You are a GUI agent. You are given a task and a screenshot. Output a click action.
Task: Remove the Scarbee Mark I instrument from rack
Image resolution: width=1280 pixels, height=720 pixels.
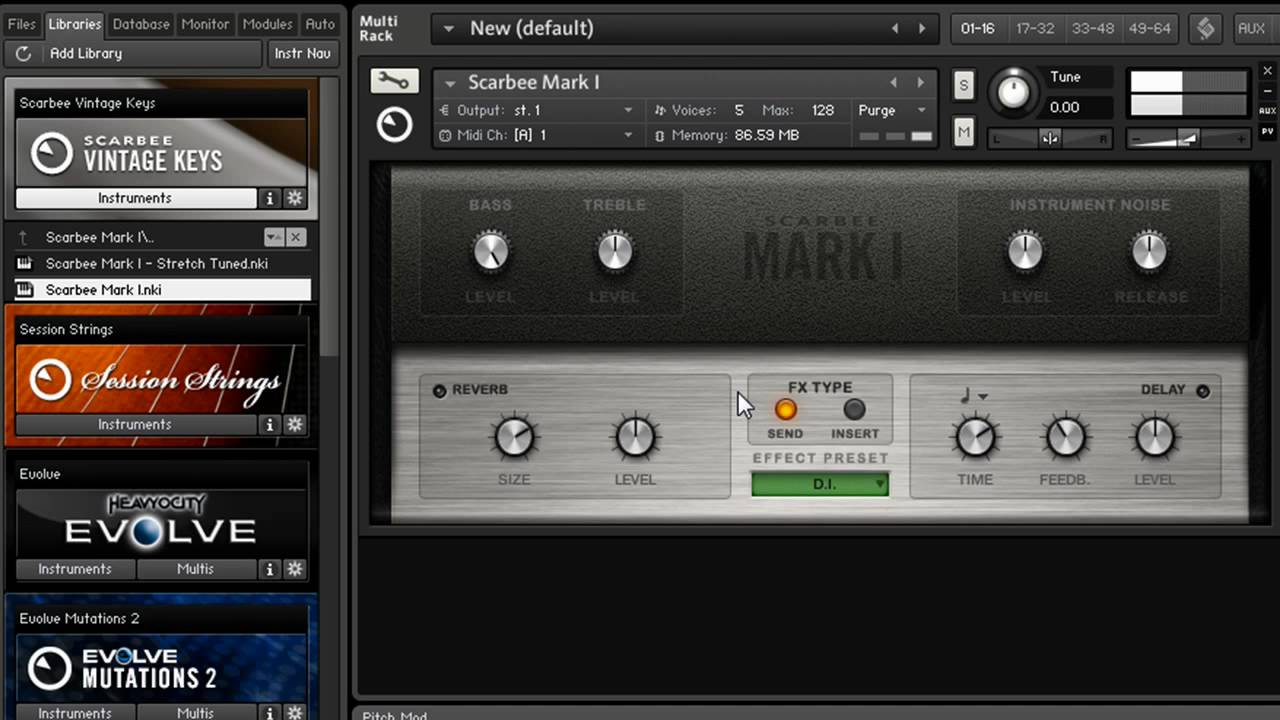pyautogui.click(x=1267, y=71)
